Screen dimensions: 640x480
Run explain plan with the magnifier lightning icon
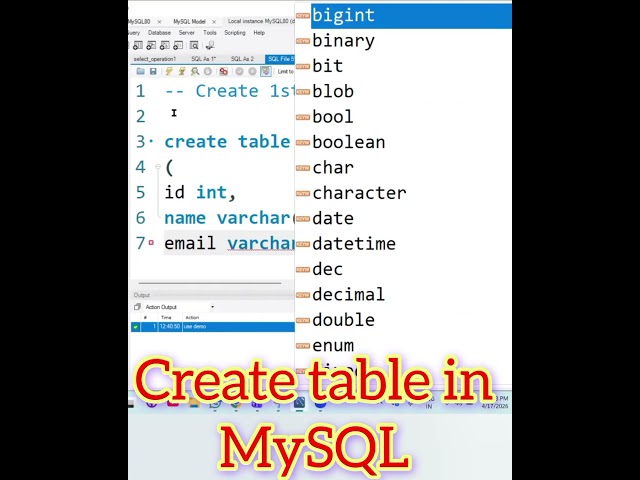[x=195, y=71]
